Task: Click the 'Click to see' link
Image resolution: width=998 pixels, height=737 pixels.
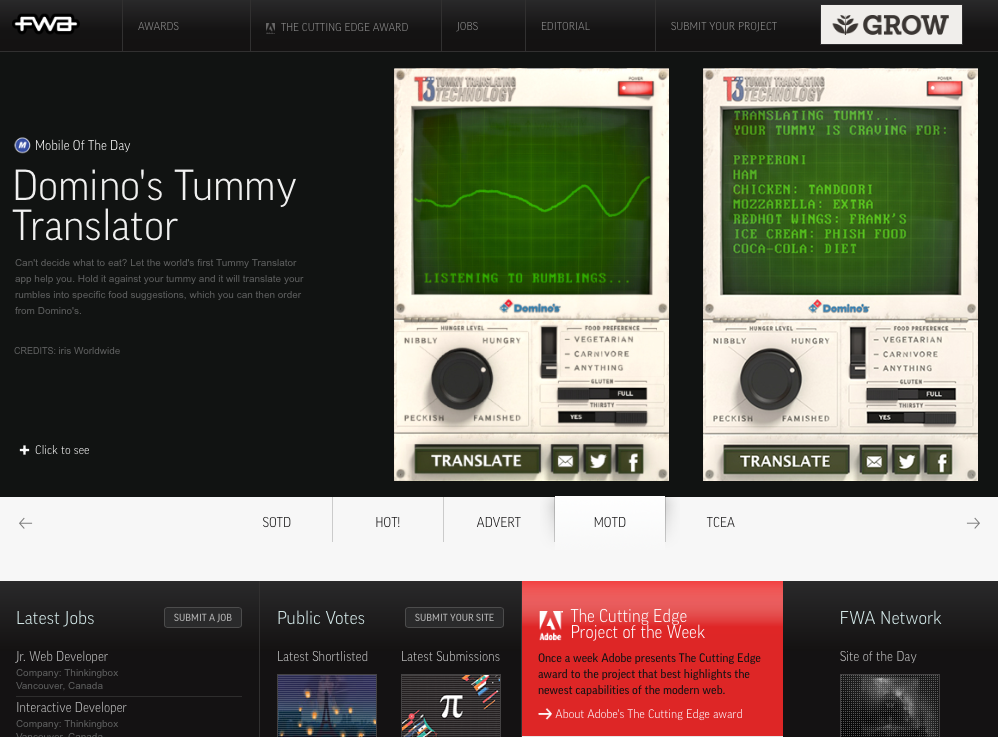Action: point(62,450)
